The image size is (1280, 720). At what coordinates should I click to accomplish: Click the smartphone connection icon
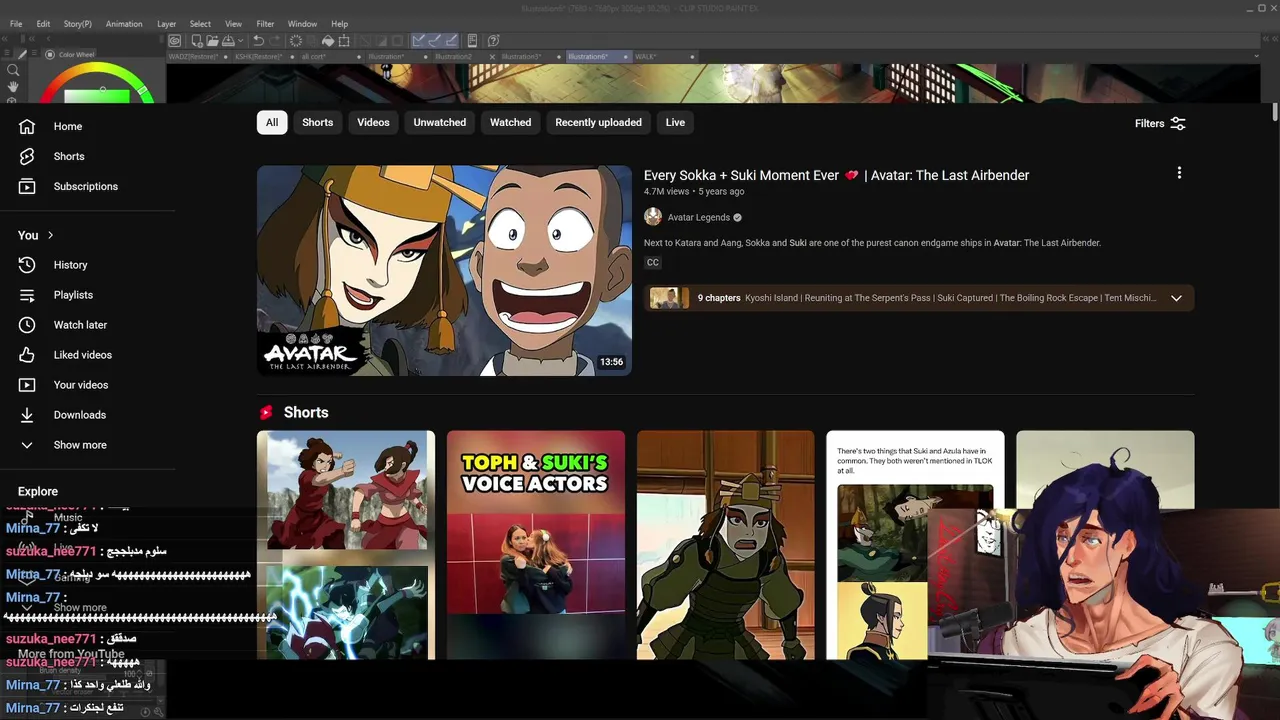472,41
